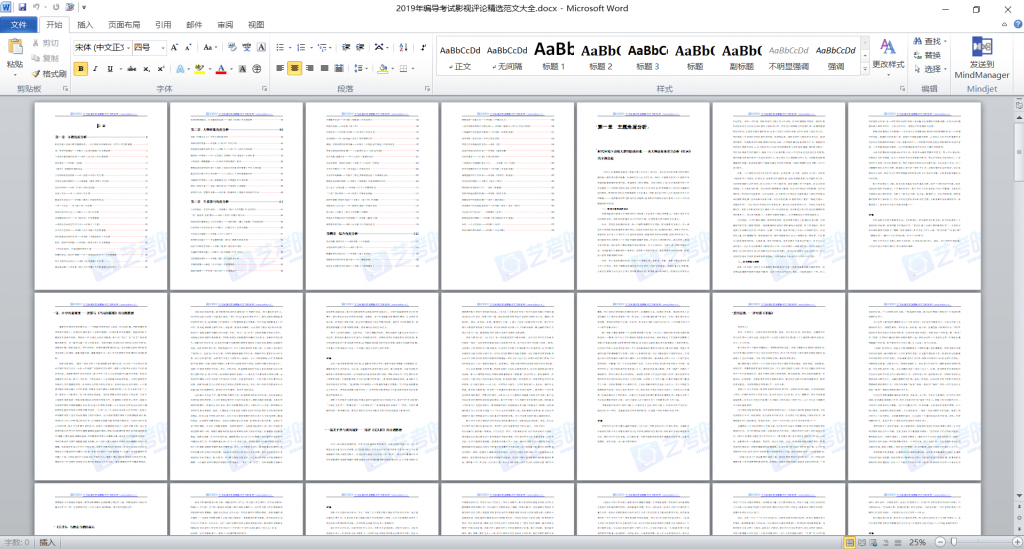The width and height of the screenshot is (1024, 549).
Task: Expand the styles gallery list
Action: coord(865,68)
